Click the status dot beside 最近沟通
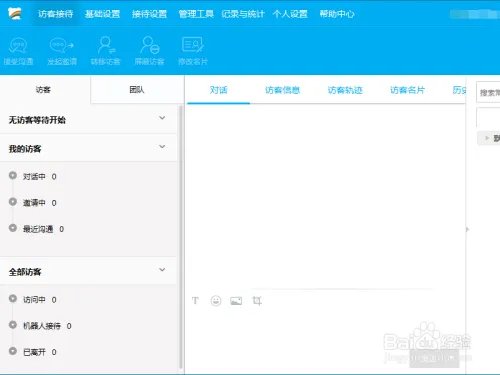The height and width of the screenshot is (375, 500). (13, 228)
